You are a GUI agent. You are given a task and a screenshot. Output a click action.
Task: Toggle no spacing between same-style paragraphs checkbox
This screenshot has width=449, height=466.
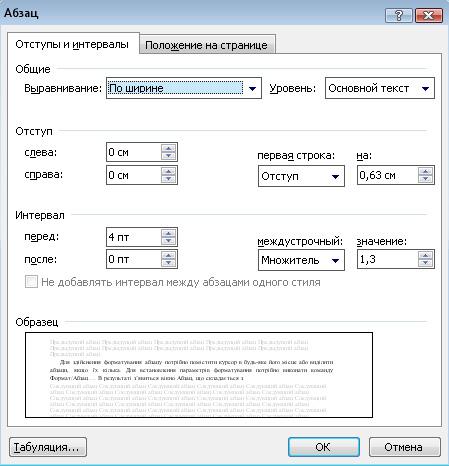click(31, 282)
